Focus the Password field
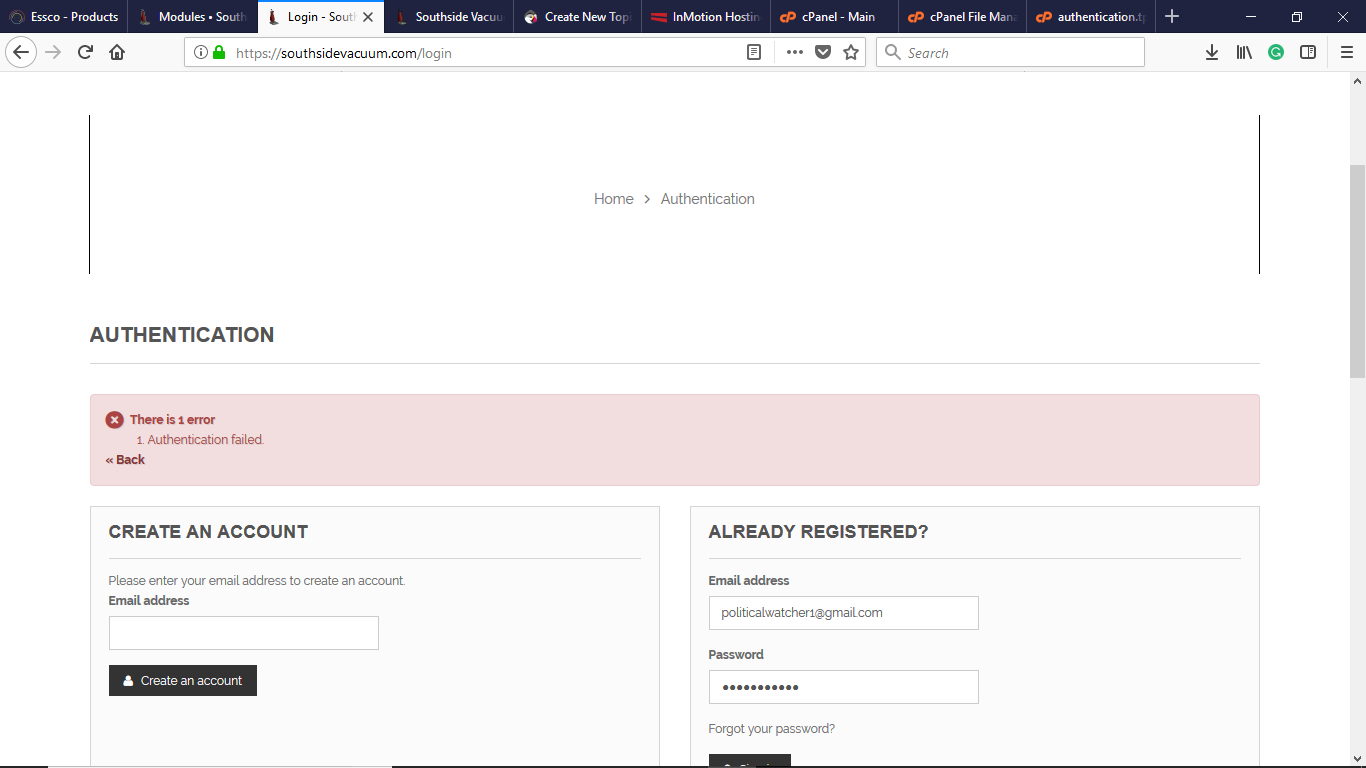Image resolution: width=1366 pixels, height=768 pixels. [844, 687]
